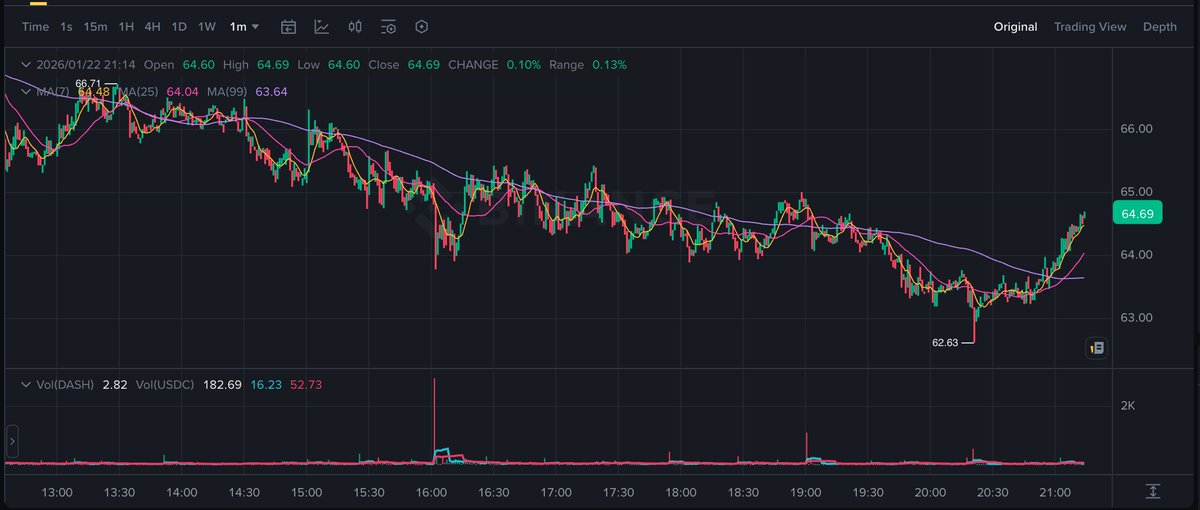Image resolution: width=1200 pixels, height=510 pixels.
Task: Open the 1m interval dropdown
Action: 244,27
